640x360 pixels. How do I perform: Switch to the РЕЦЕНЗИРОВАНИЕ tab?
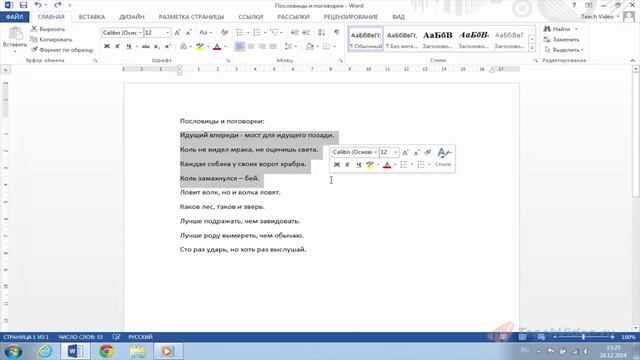(351, 17)
